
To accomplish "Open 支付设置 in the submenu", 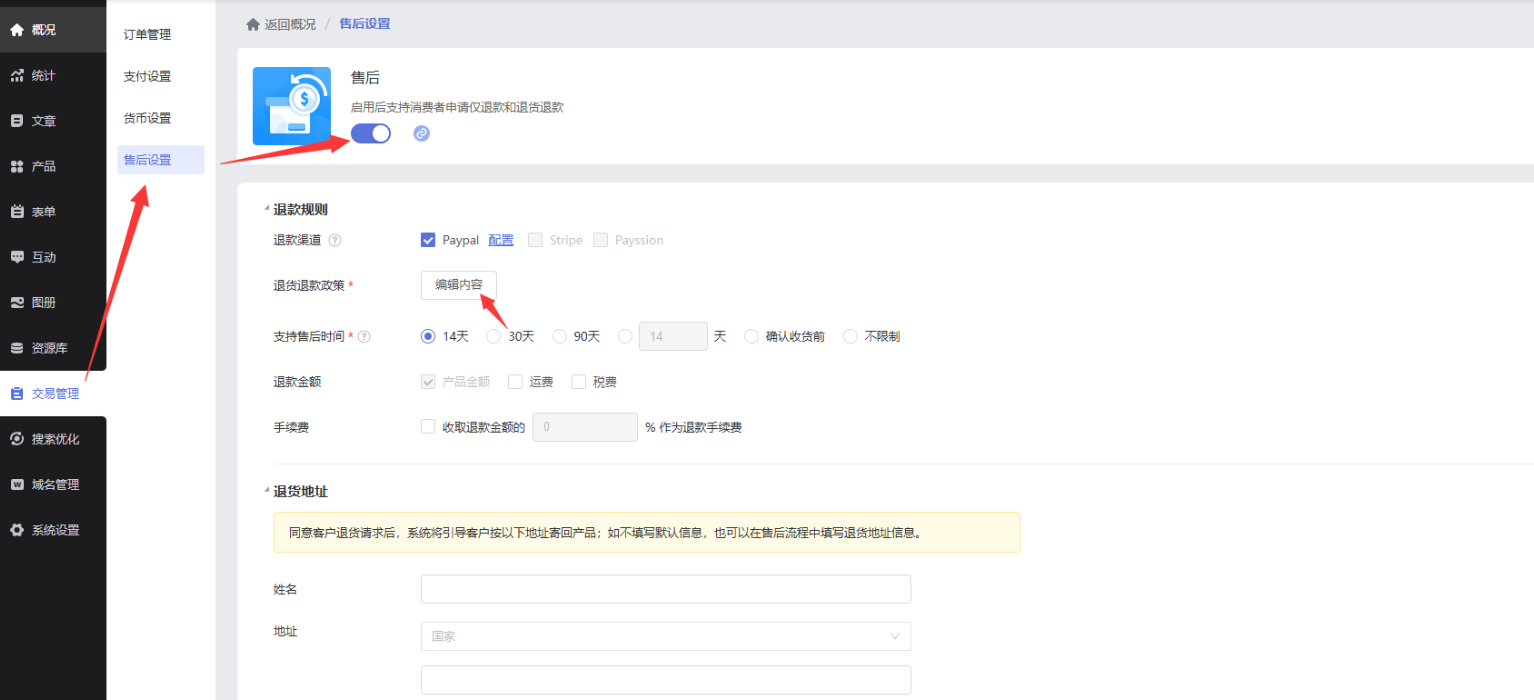I will [147, 77].
